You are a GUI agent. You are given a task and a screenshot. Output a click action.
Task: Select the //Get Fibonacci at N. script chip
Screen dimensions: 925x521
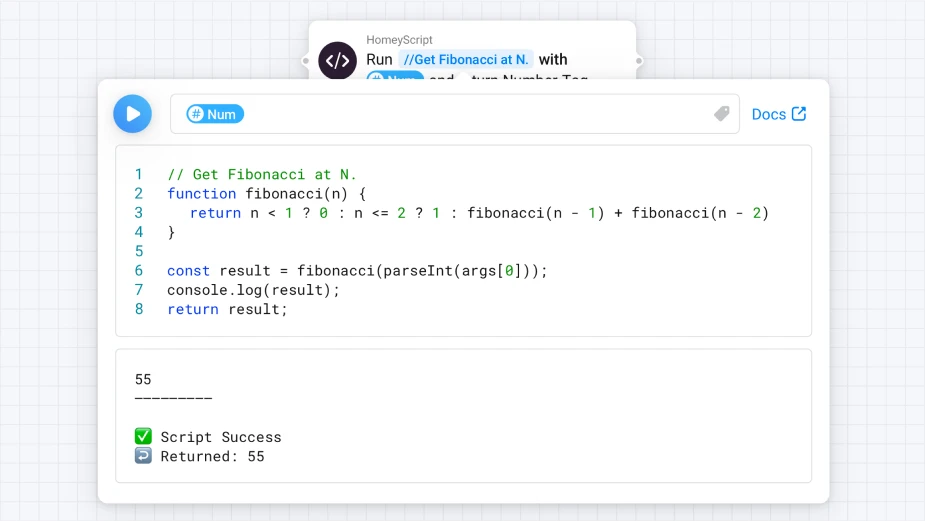(x=465, y=60)
